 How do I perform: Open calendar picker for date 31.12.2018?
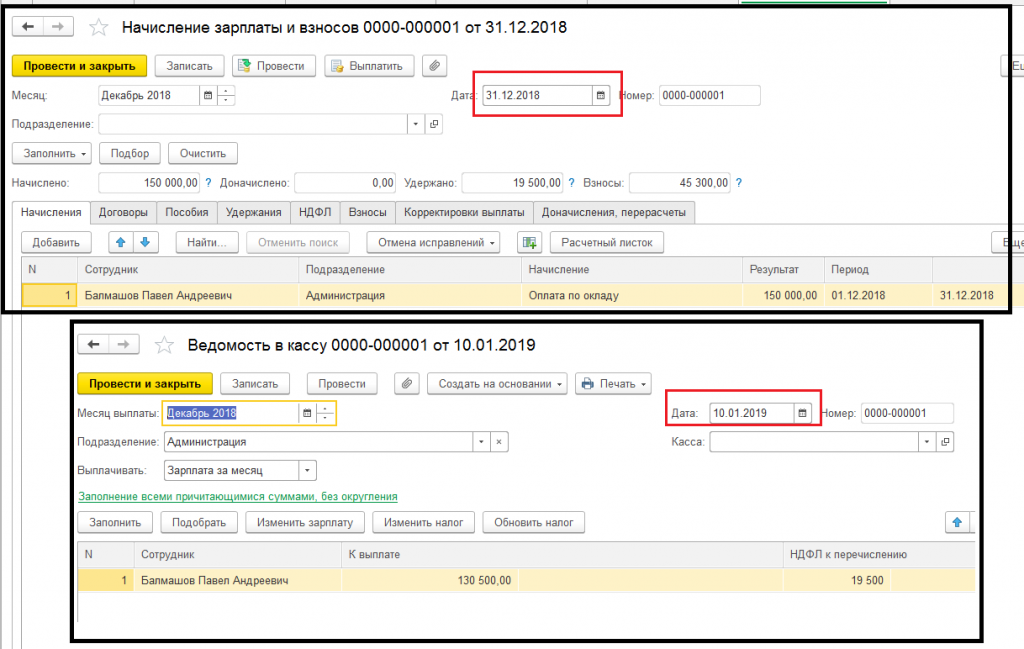[600, 96]
